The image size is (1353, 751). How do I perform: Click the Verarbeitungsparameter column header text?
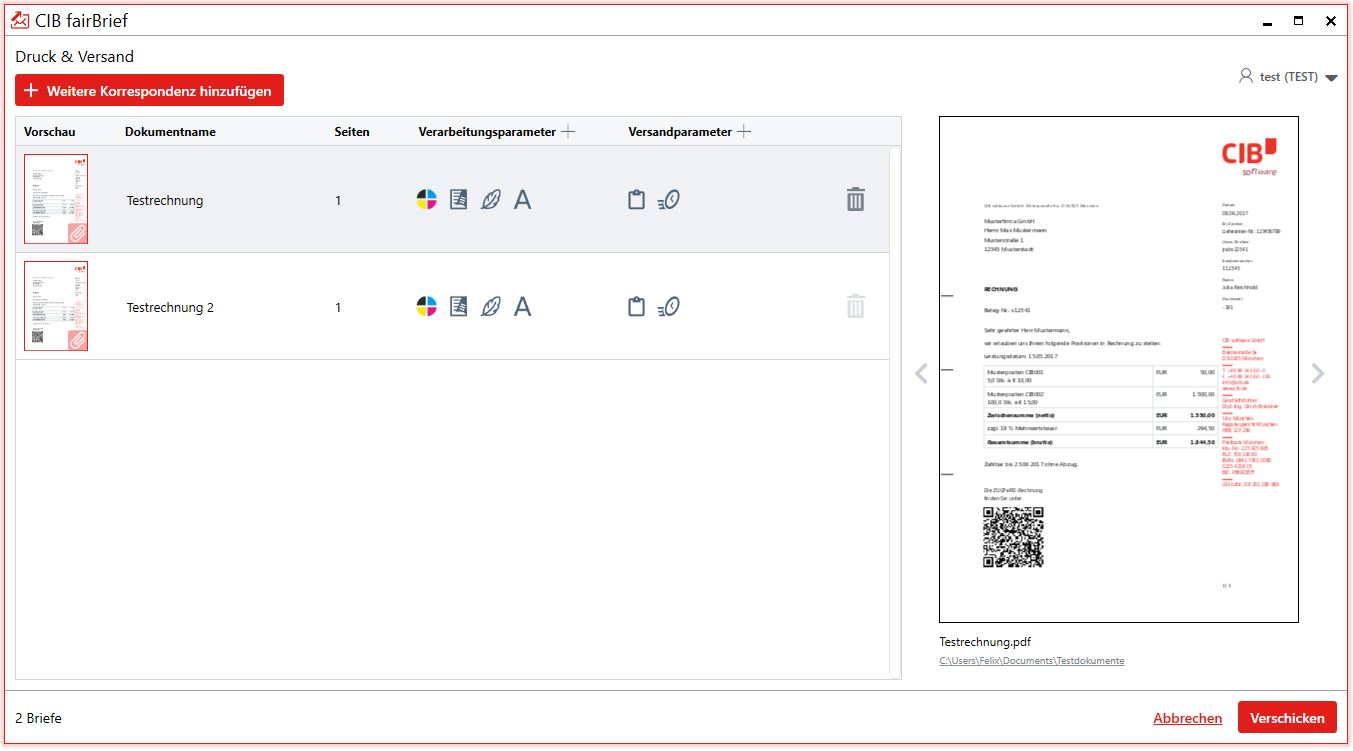click(487, 131)
